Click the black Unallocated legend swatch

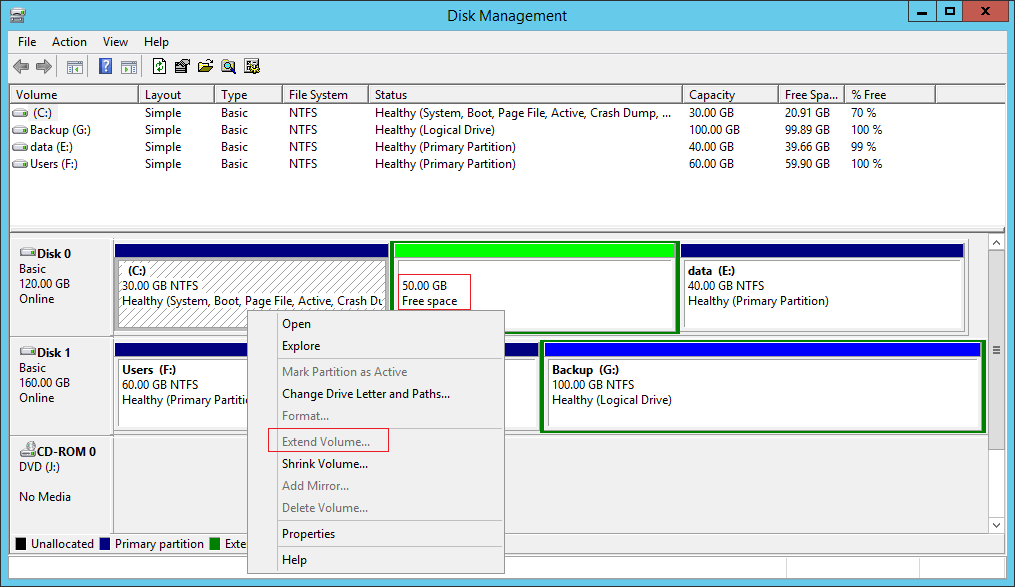[x=21, y=544]
